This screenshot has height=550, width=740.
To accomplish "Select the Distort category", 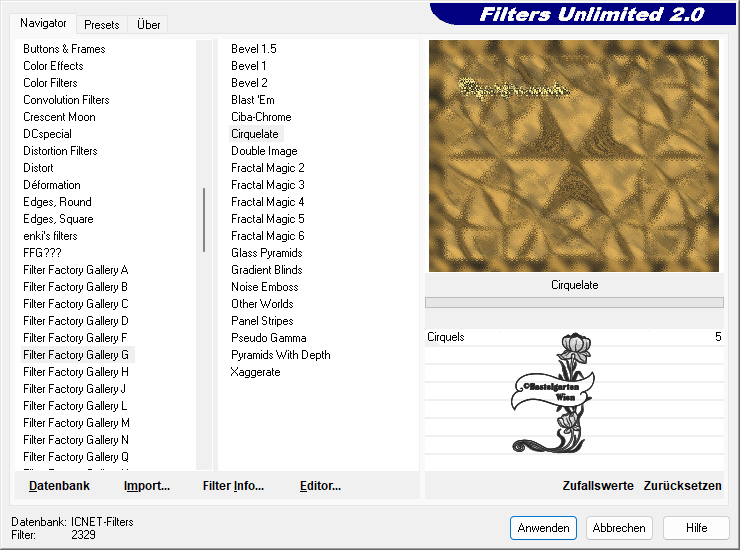I will [38, 168].
